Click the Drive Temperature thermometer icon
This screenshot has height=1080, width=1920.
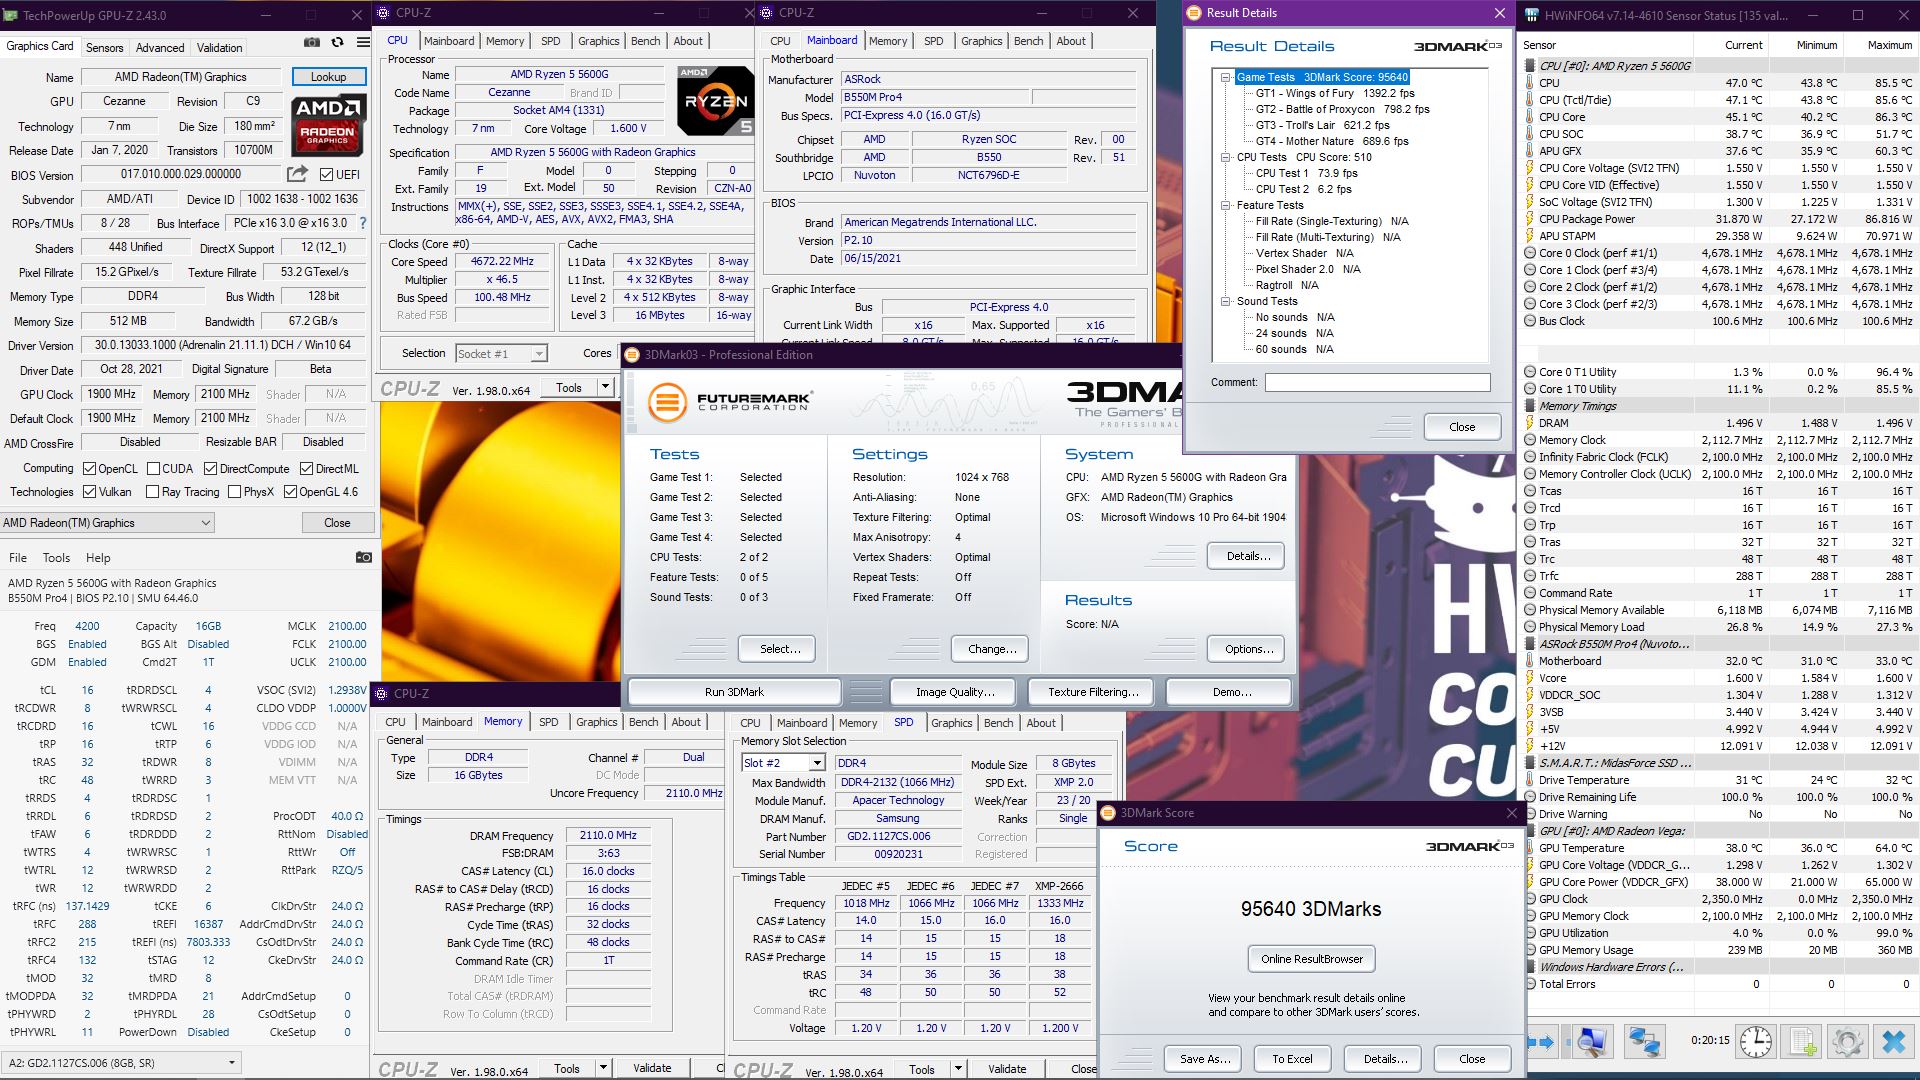[1530, 780]
